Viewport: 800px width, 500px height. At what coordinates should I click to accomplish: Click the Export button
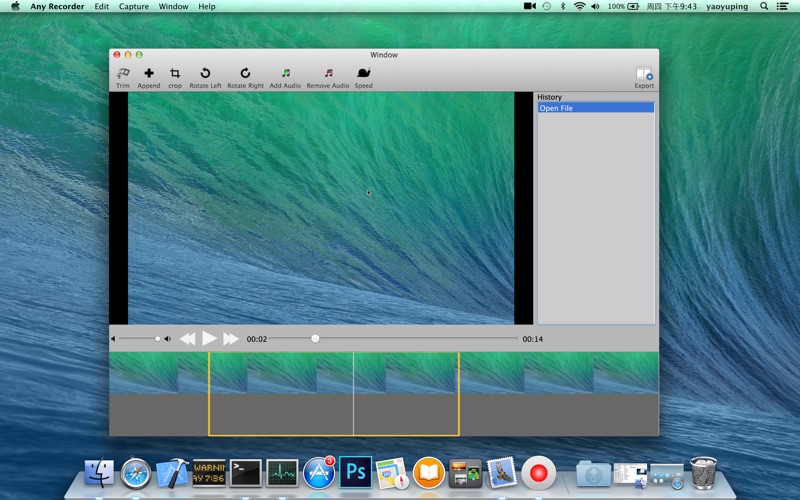click(644, 75)
